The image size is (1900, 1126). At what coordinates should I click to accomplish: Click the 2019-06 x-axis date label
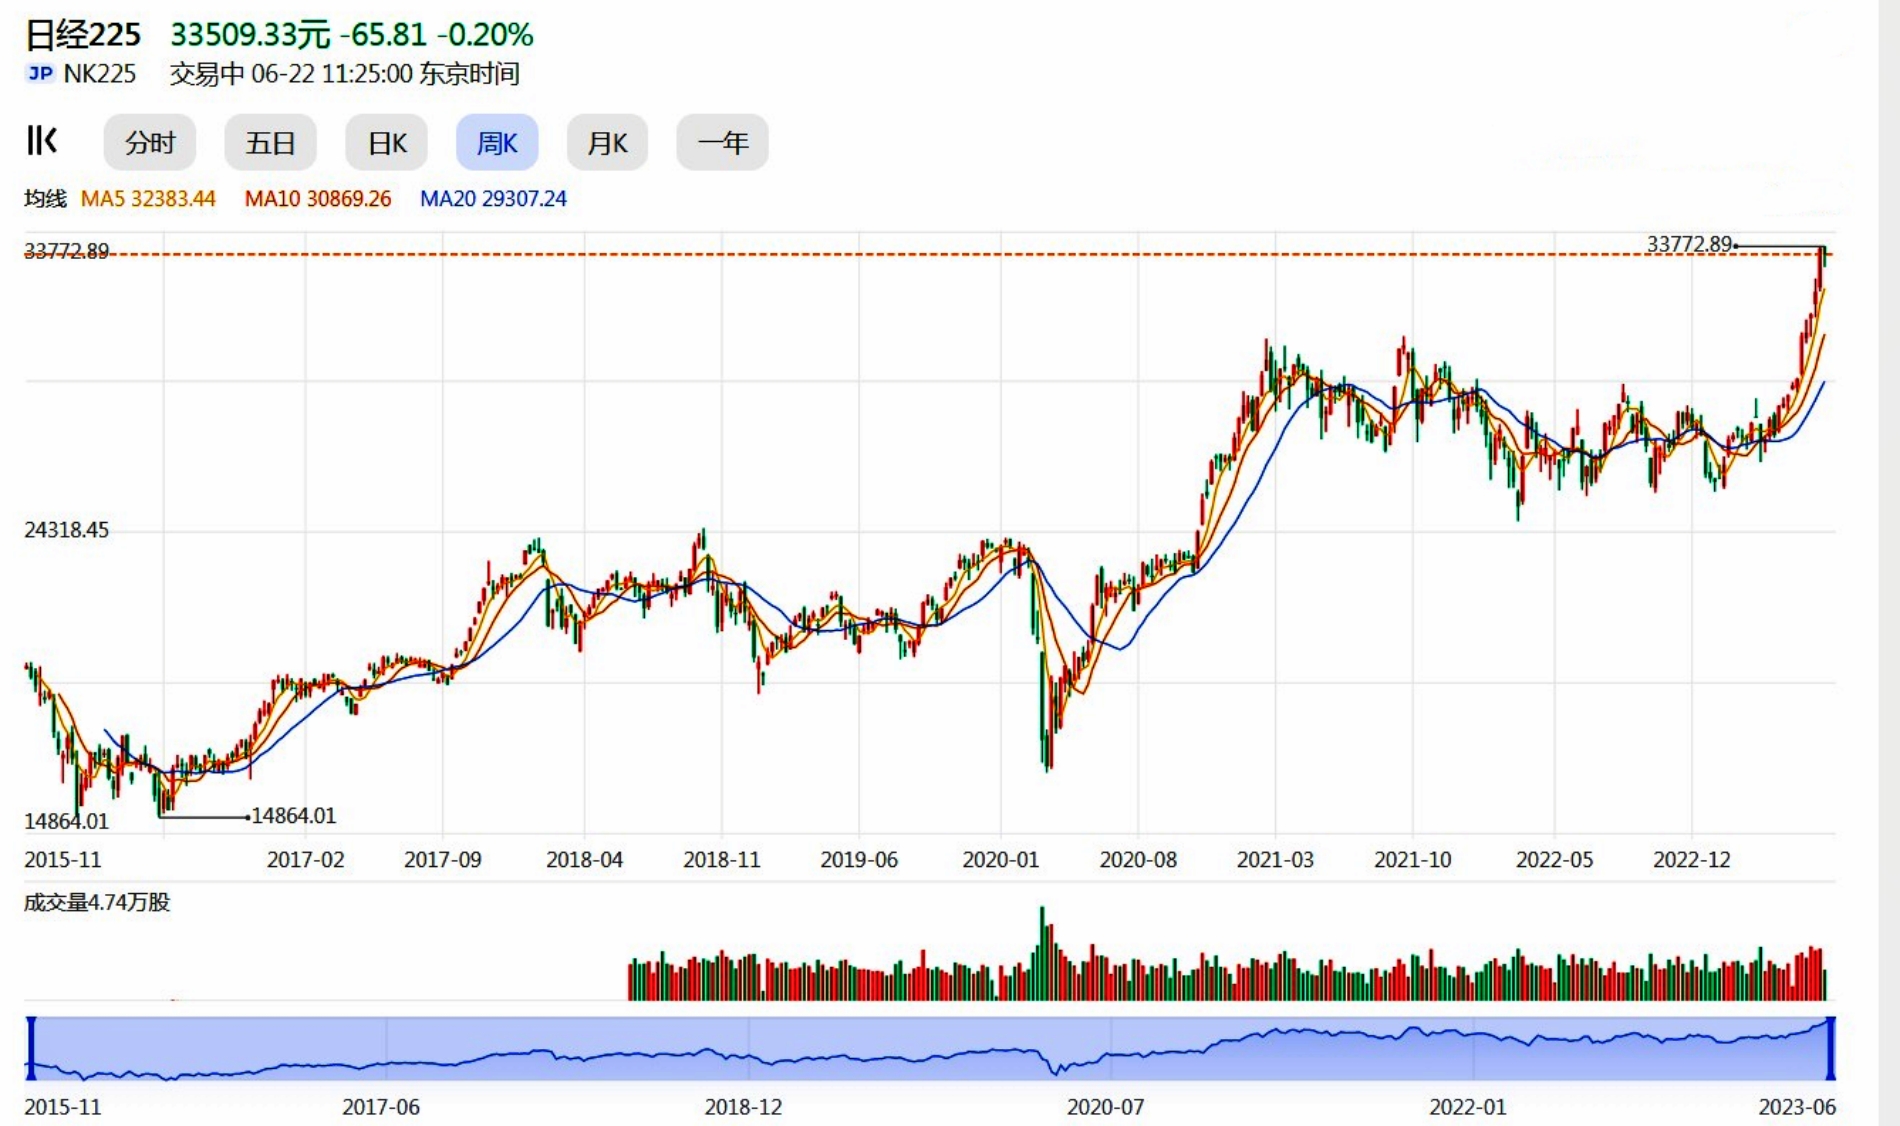pyautogui.click(x=859, y=860)
